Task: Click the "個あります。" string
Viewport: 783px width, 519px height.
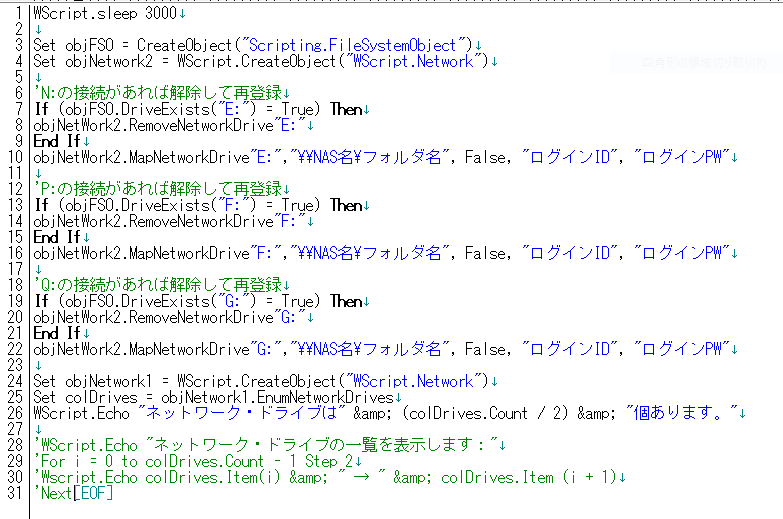Action: (682, 413)
